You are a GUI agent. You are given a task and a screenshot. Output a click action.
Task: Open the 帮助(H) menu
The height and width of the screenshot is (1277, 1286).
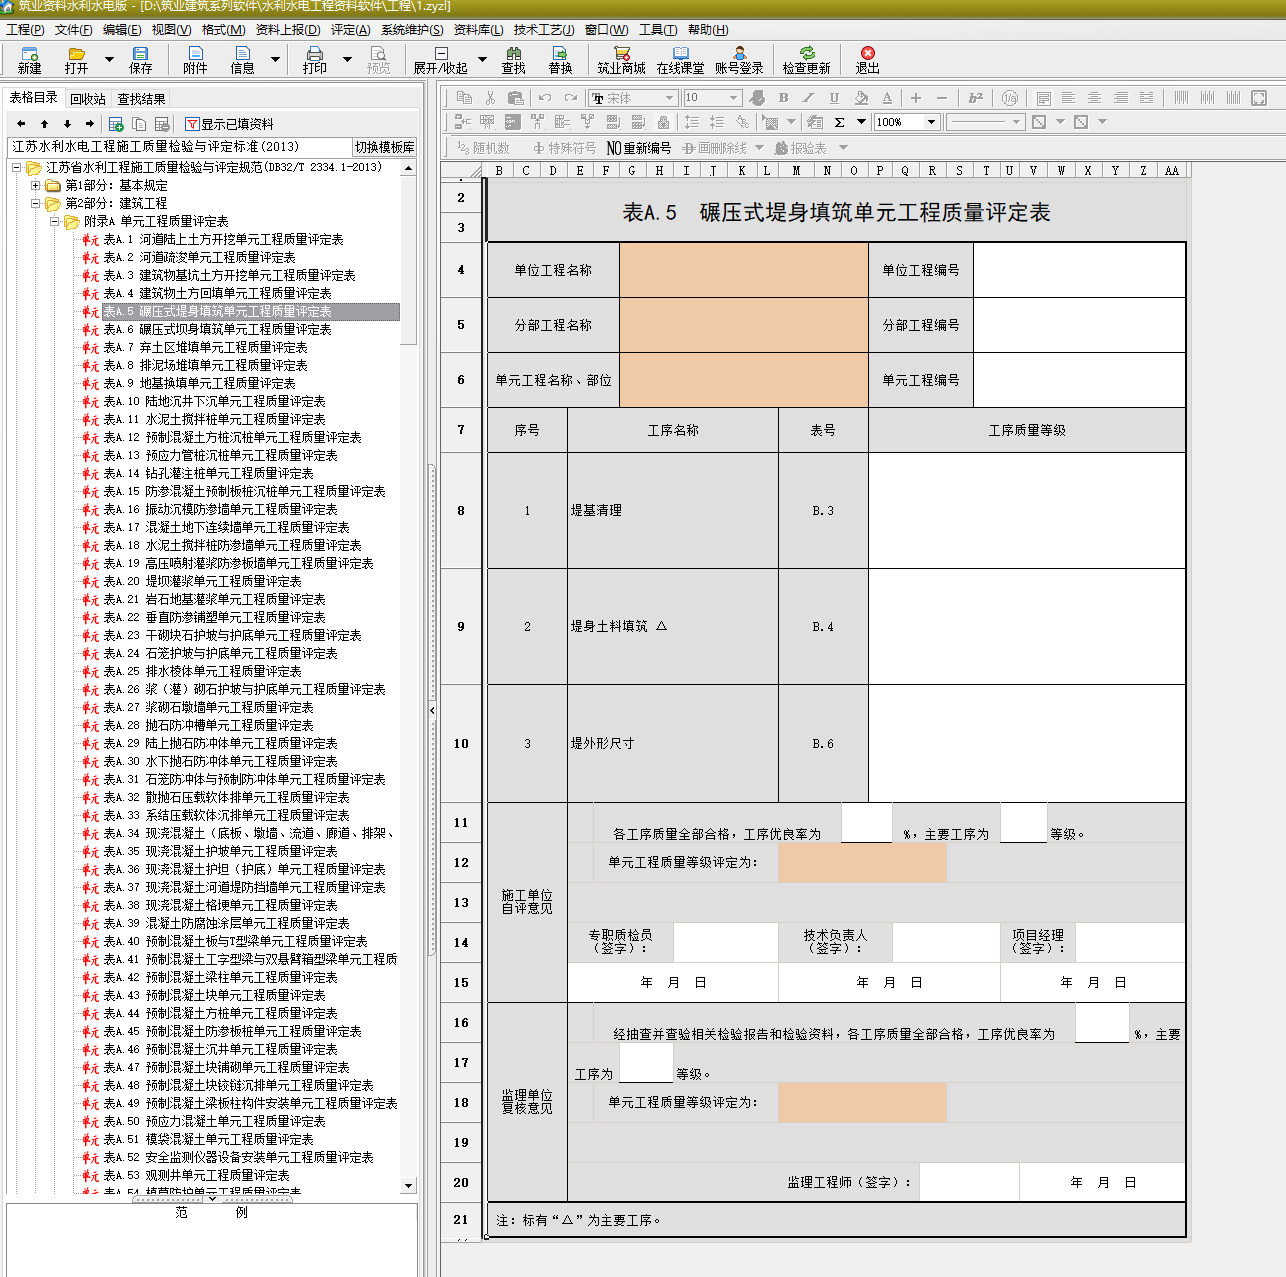point(708,30)
